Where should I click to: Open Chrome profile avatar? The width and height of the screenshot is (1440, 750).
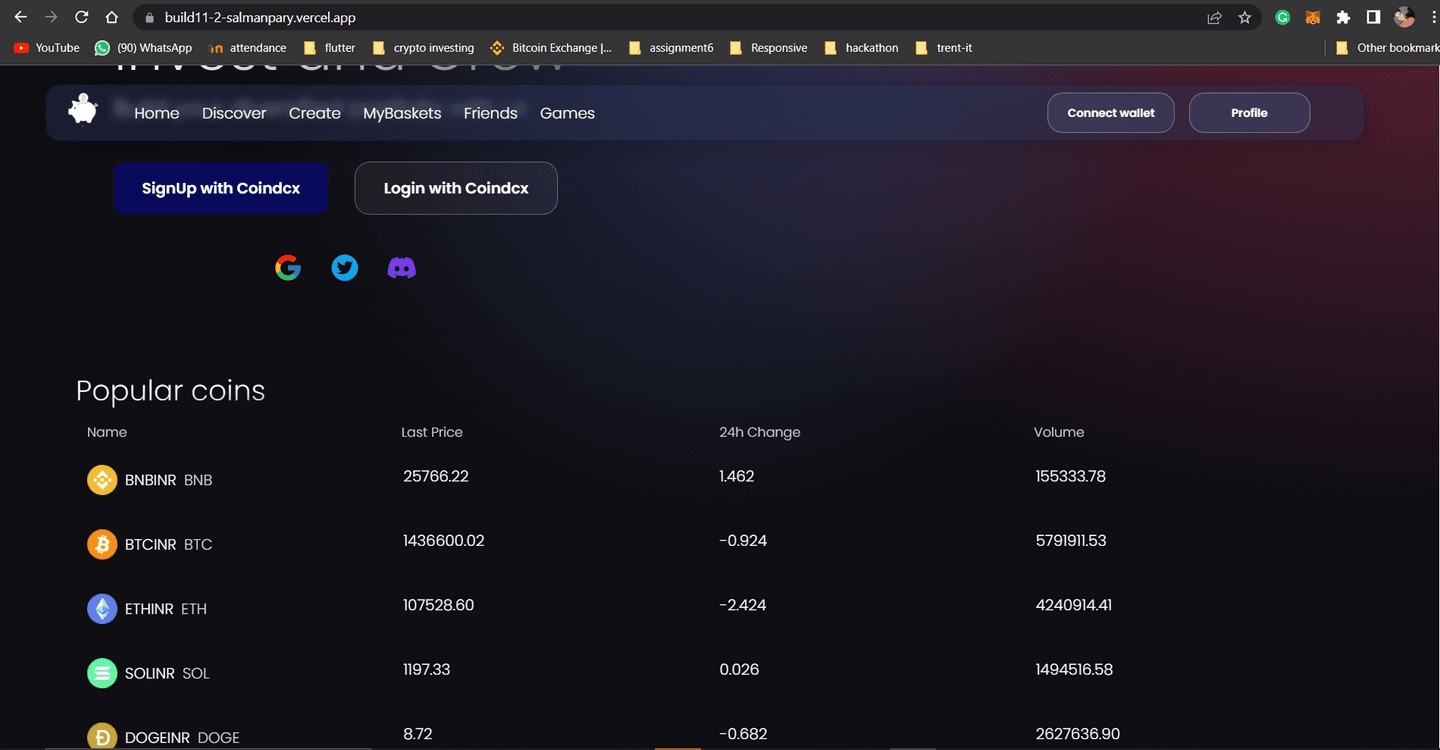coord(1405,17)
